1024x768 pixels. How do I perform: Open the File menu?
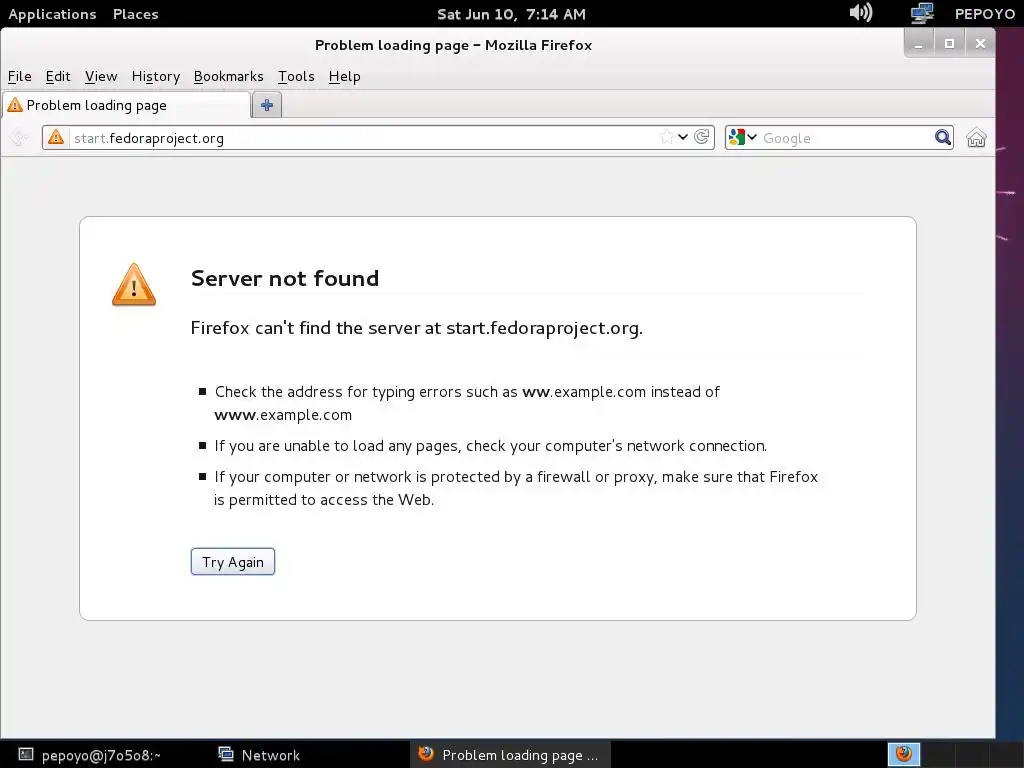[20, 76]
